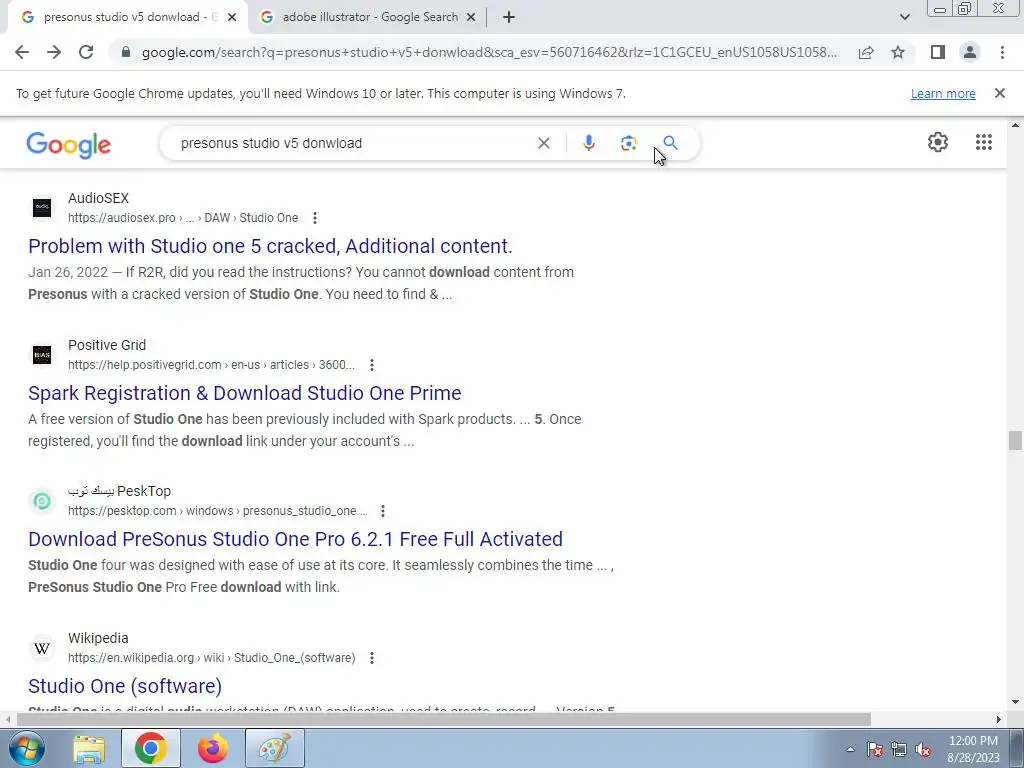
Task: Click the vertical scrollbar thumb
Action: tap(1014, 440)
